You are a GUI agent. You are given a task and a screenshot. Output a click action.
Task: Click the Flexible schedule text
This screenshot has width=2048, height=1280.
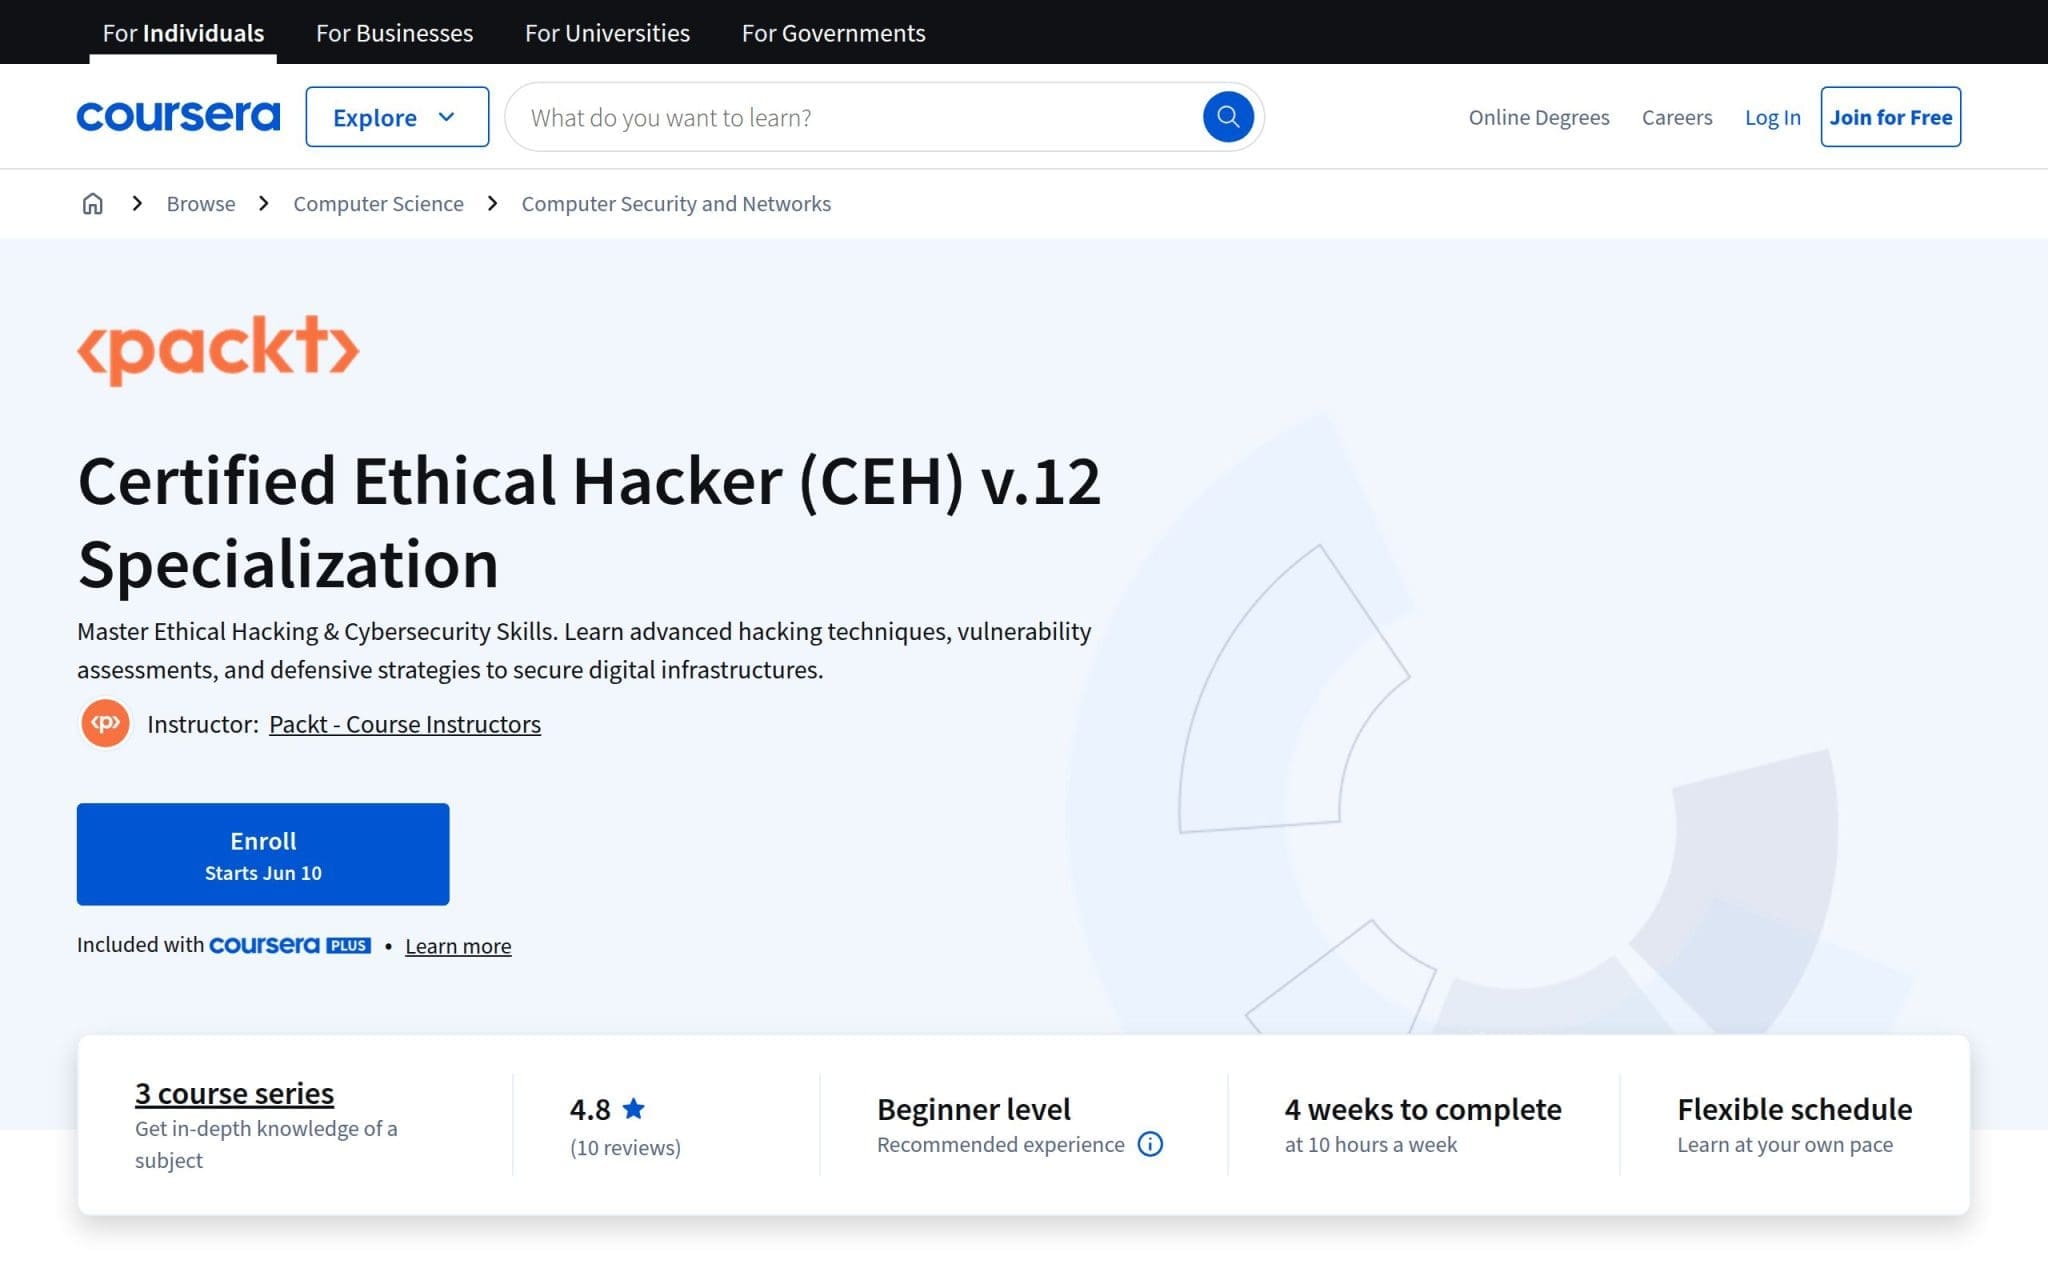[1794, 1109]
